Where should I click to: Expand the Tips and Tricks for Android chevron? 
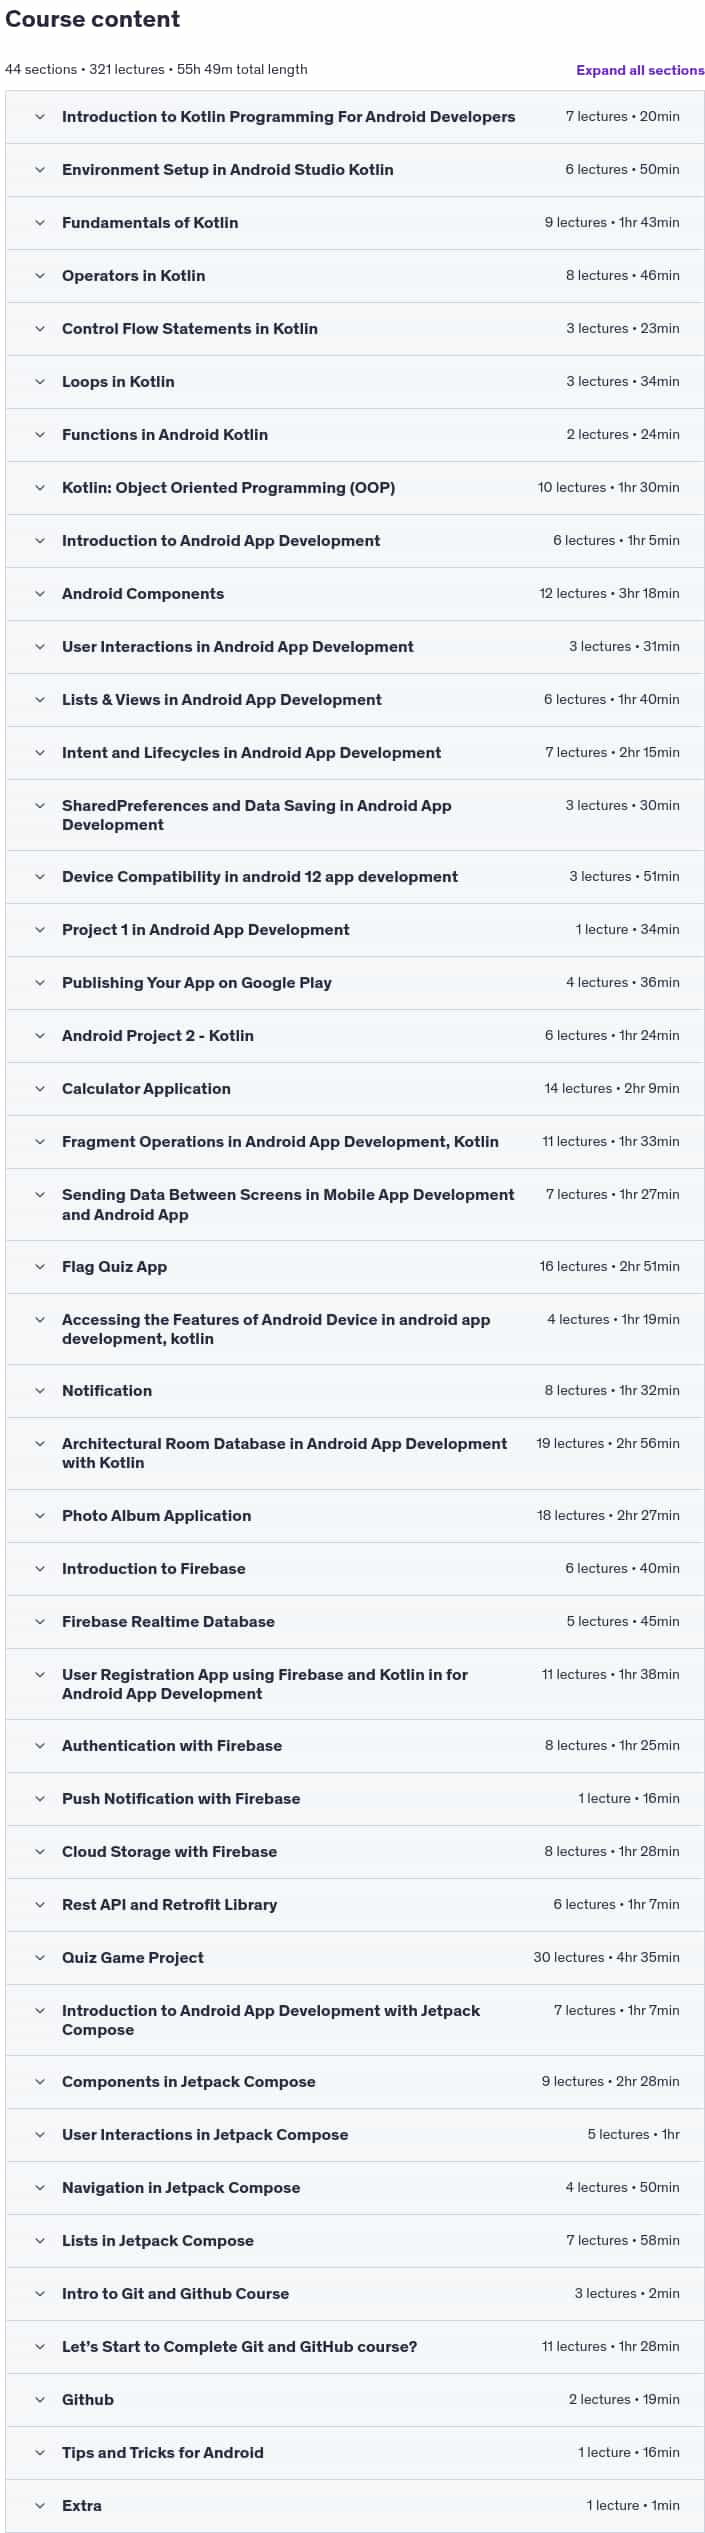point(40,2453)
